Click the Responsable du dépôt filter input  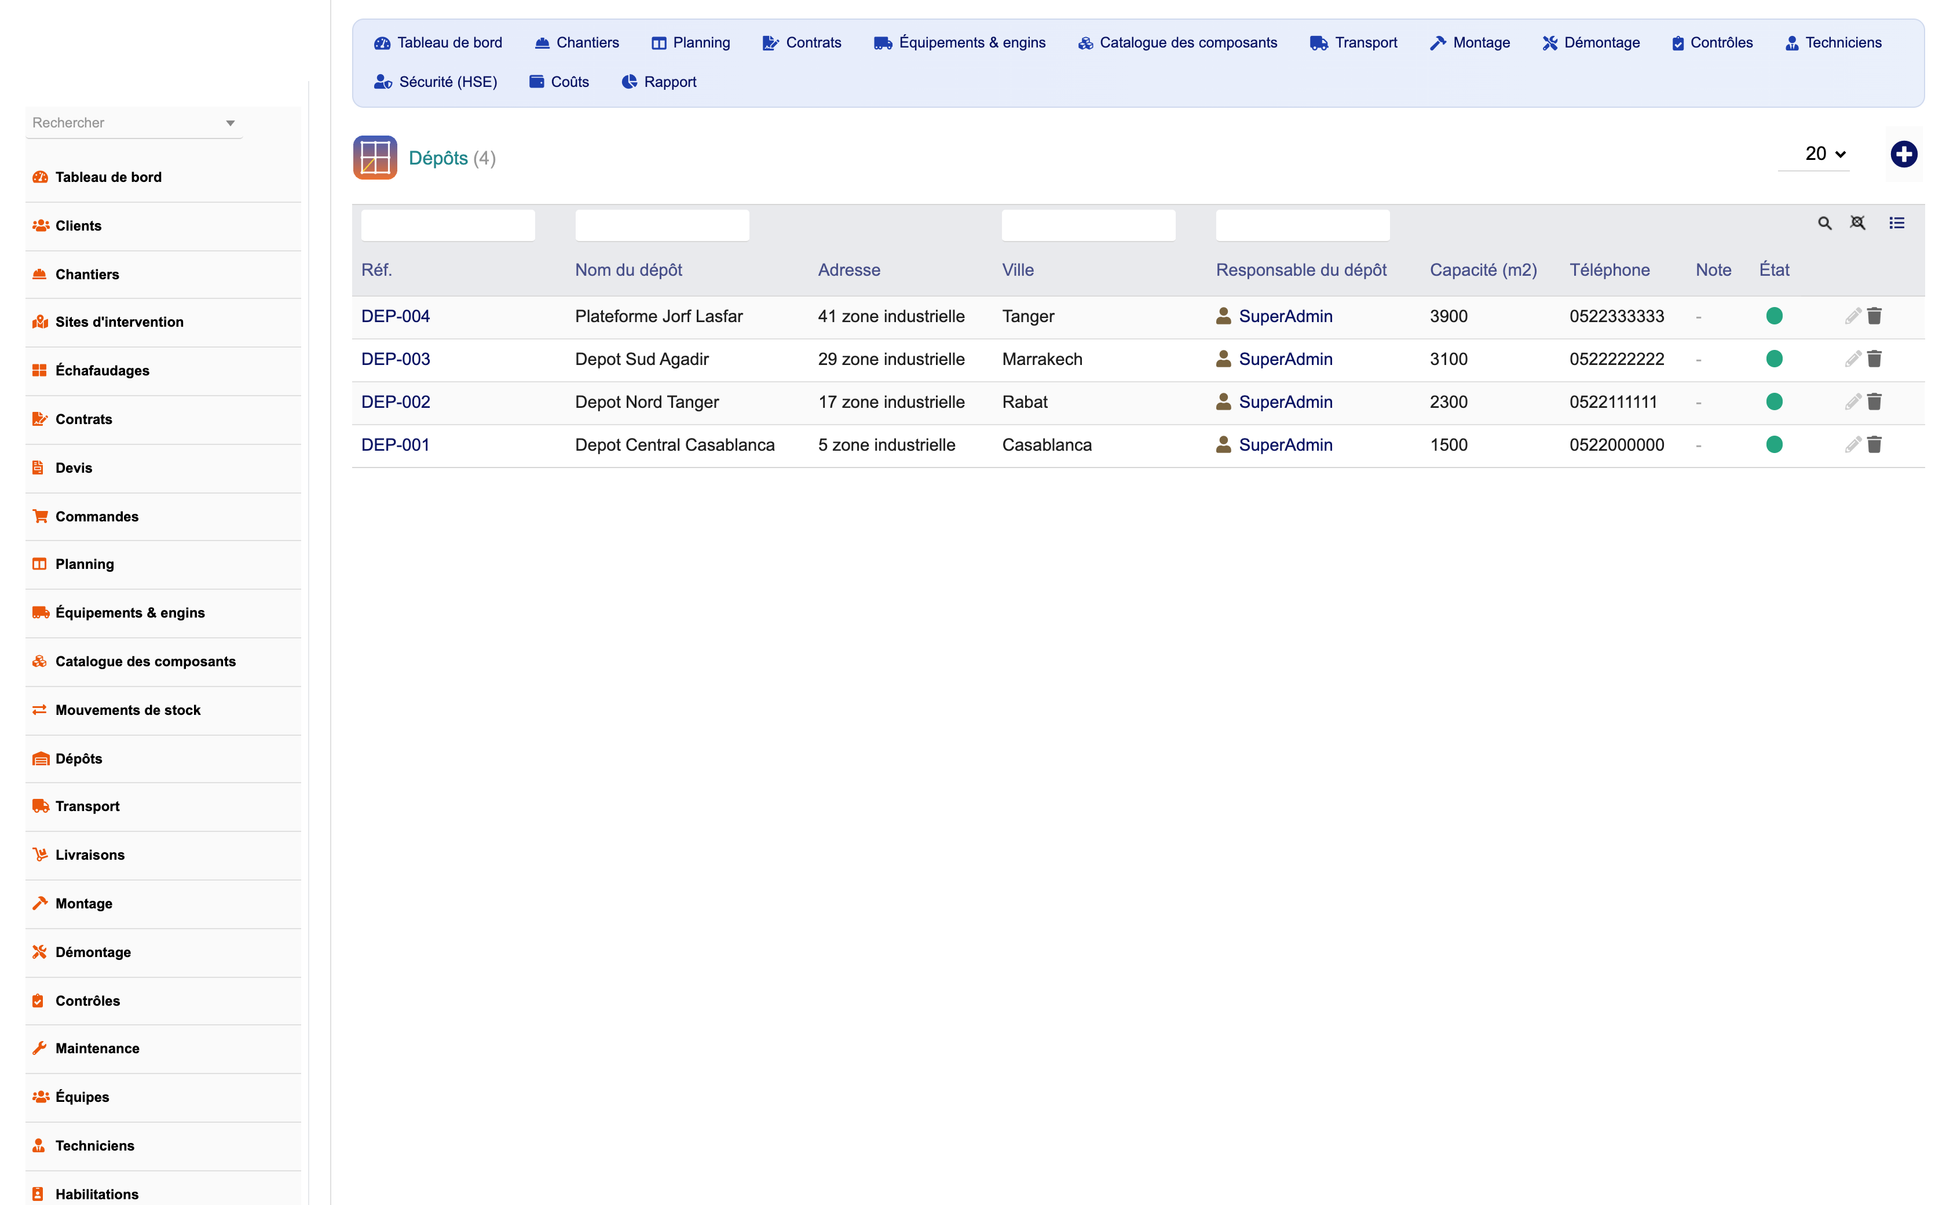(x=1303, y=225)
